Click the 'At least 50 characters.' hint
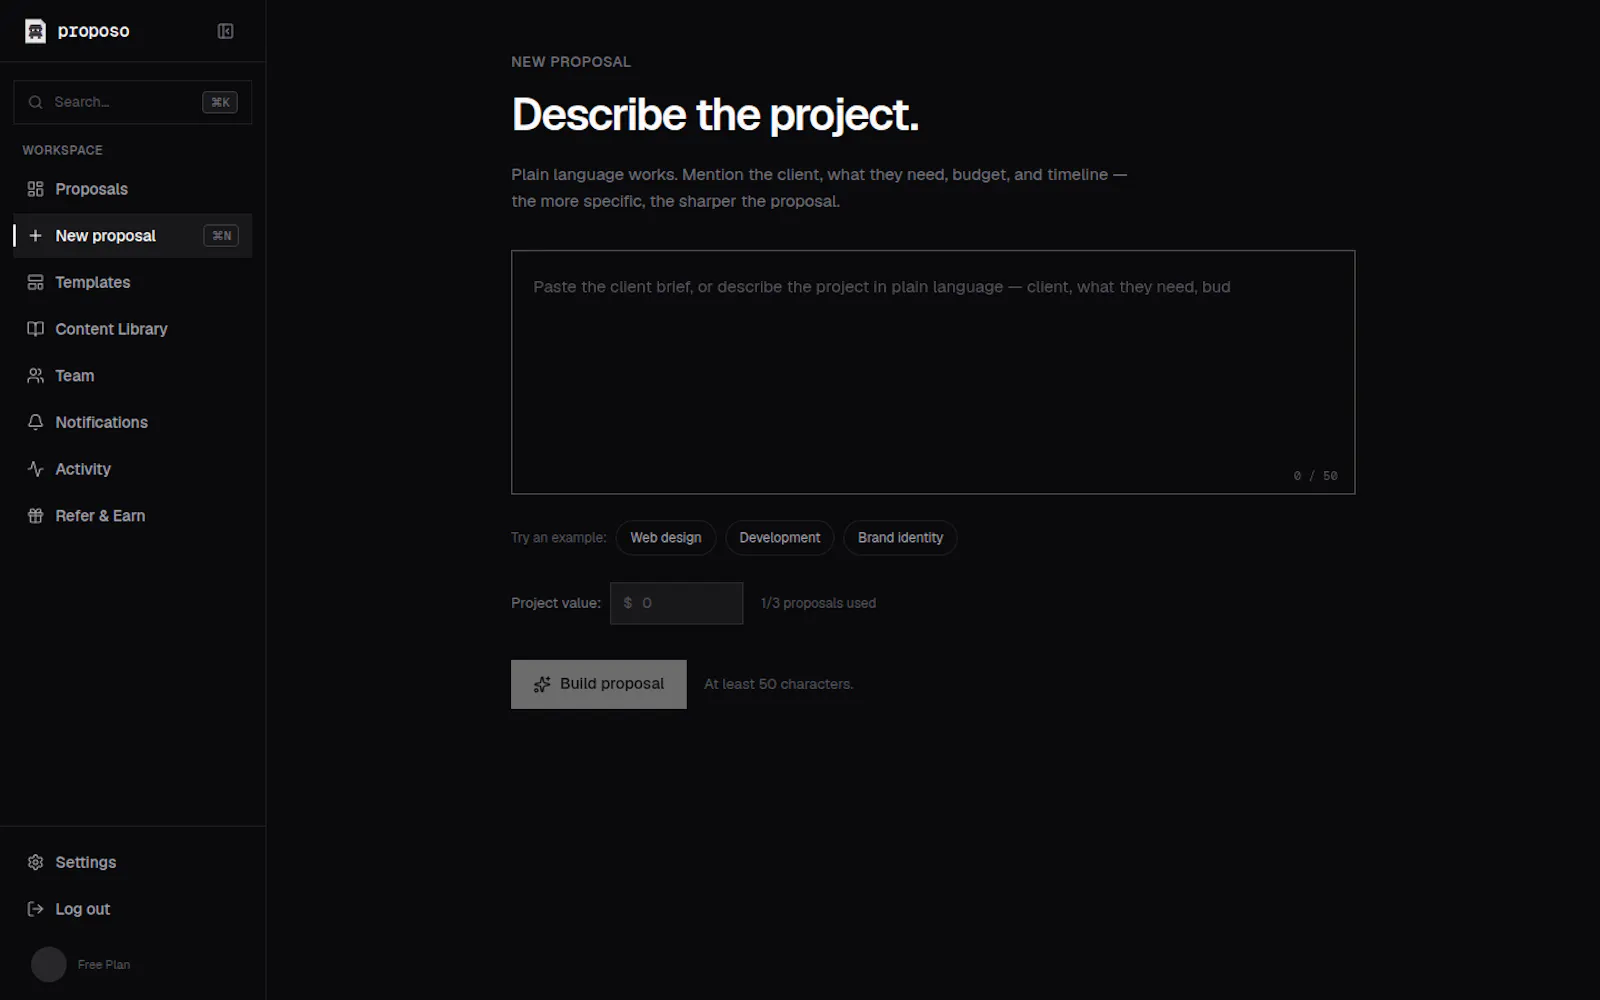 pyautogui.click(x=778, y=684)
